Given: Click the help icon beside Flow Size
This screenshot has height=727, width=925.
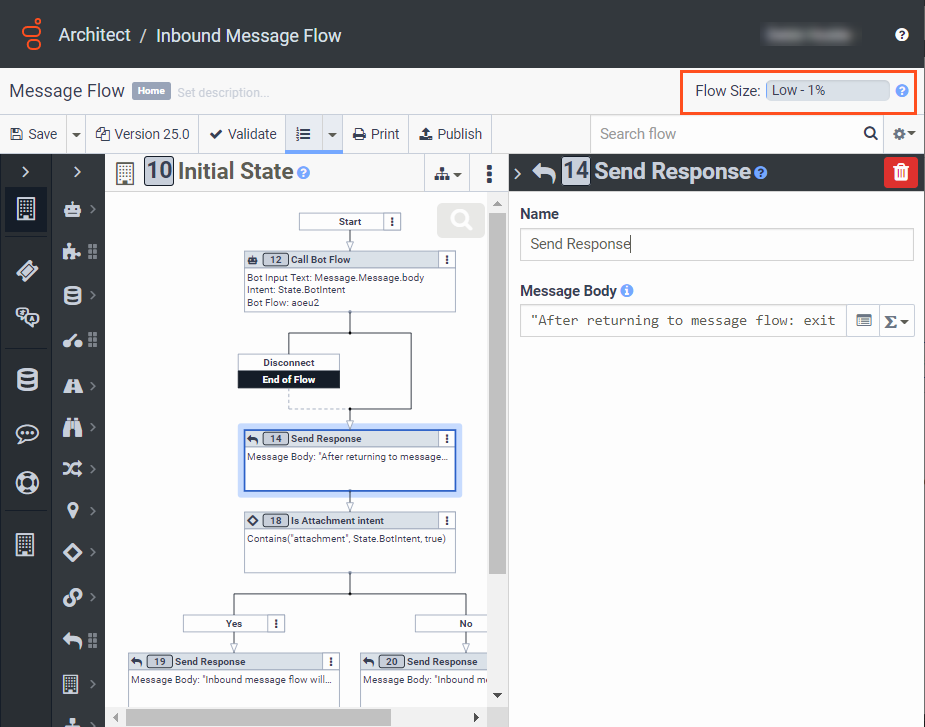Looking at the screenshot, I should 902,91.
